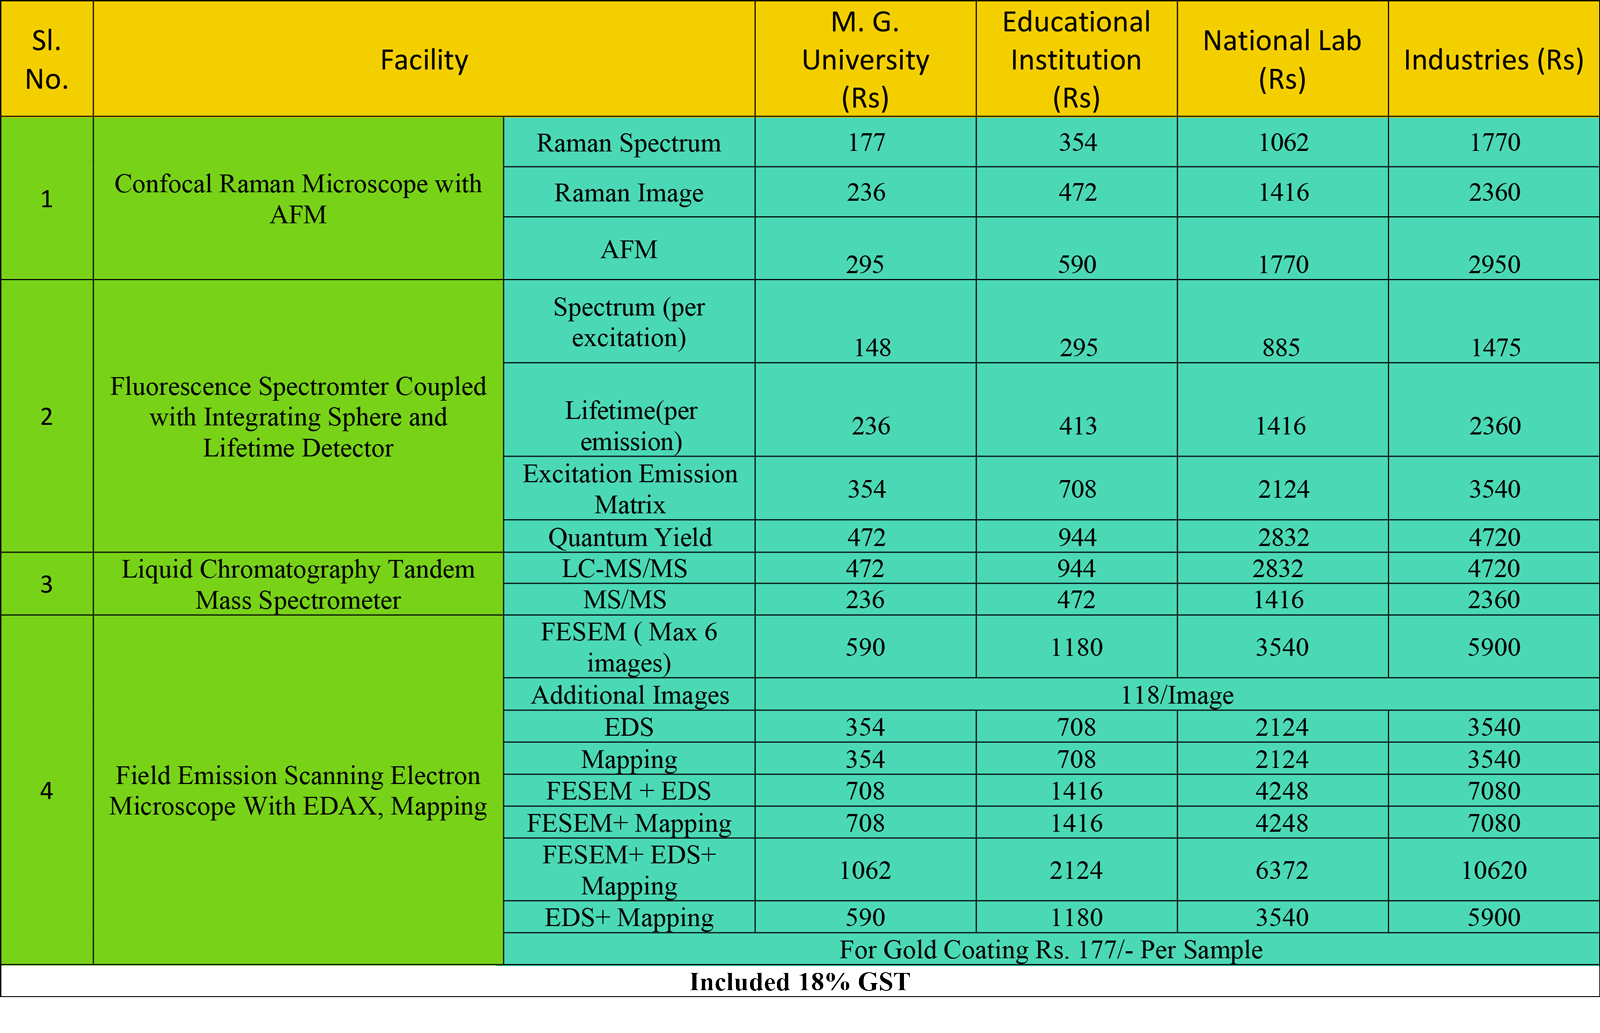Viewport: 1600px width, 1033px height.
Task: Select 4248 National Lab price for FESEM + EDS
Action: 1283,791
